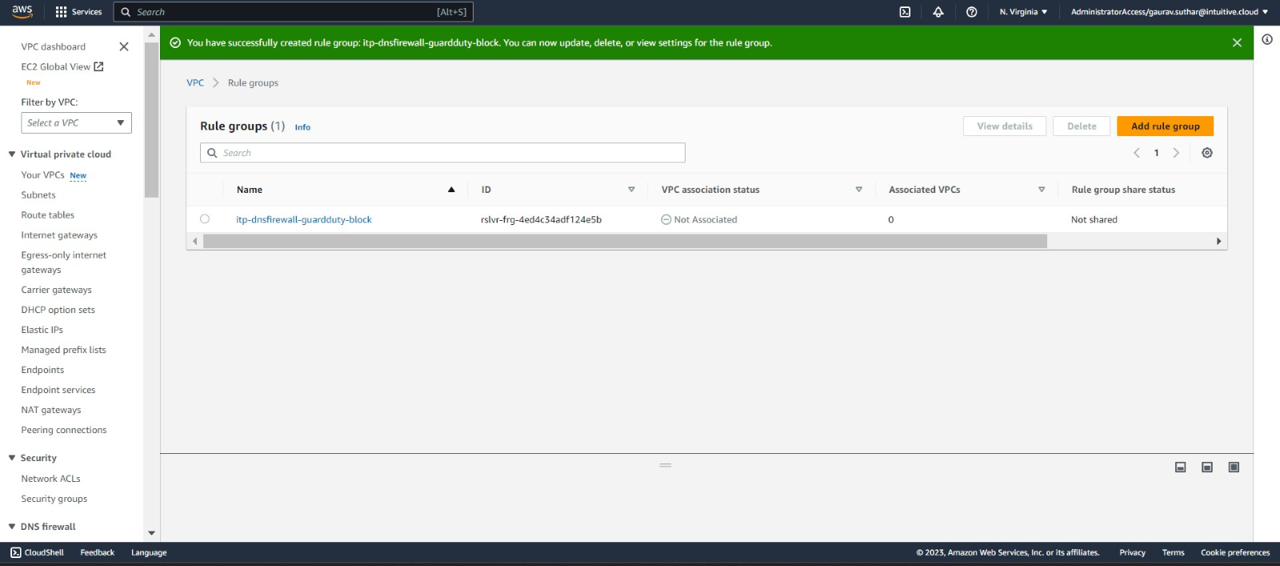The image size is (1280, 566).
Task: Collapse the Virtual private cloud section
Action: coord(12,155)
